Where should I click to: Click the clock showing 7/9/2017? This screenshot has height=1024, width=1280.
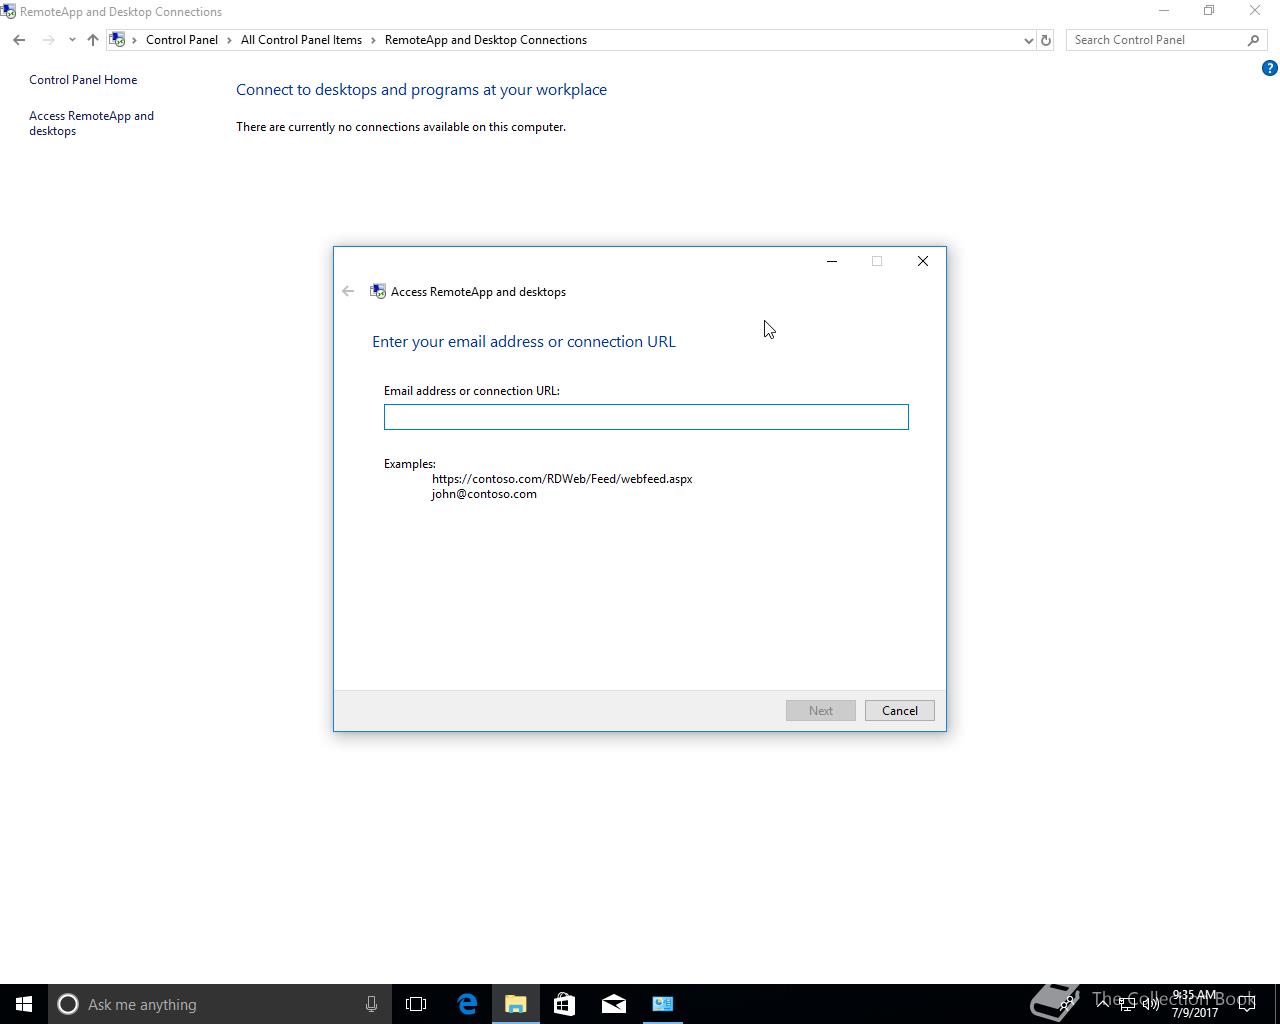[1195, 1004]
